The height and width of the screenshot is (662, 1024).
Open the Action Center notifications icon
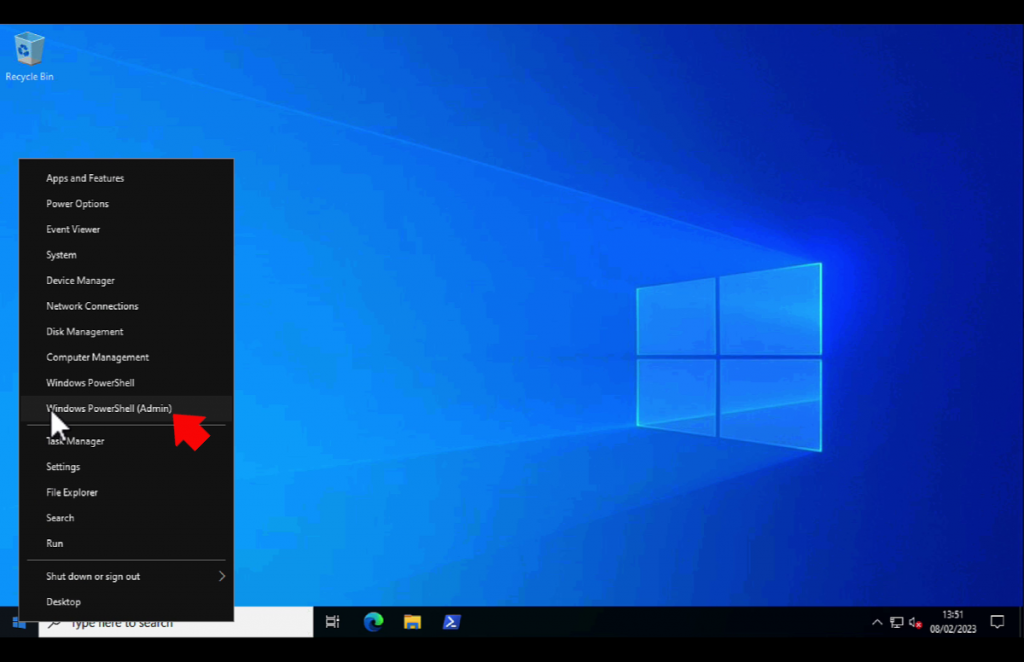(x=997, y=621)
